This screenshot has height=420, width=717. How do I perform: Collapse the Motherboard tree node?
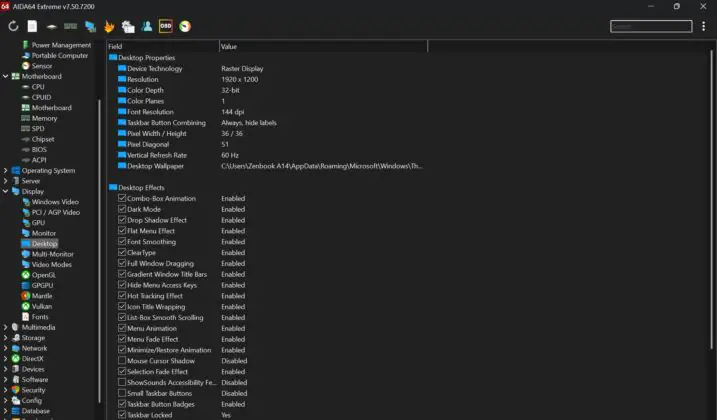click(x=5, y=76)
